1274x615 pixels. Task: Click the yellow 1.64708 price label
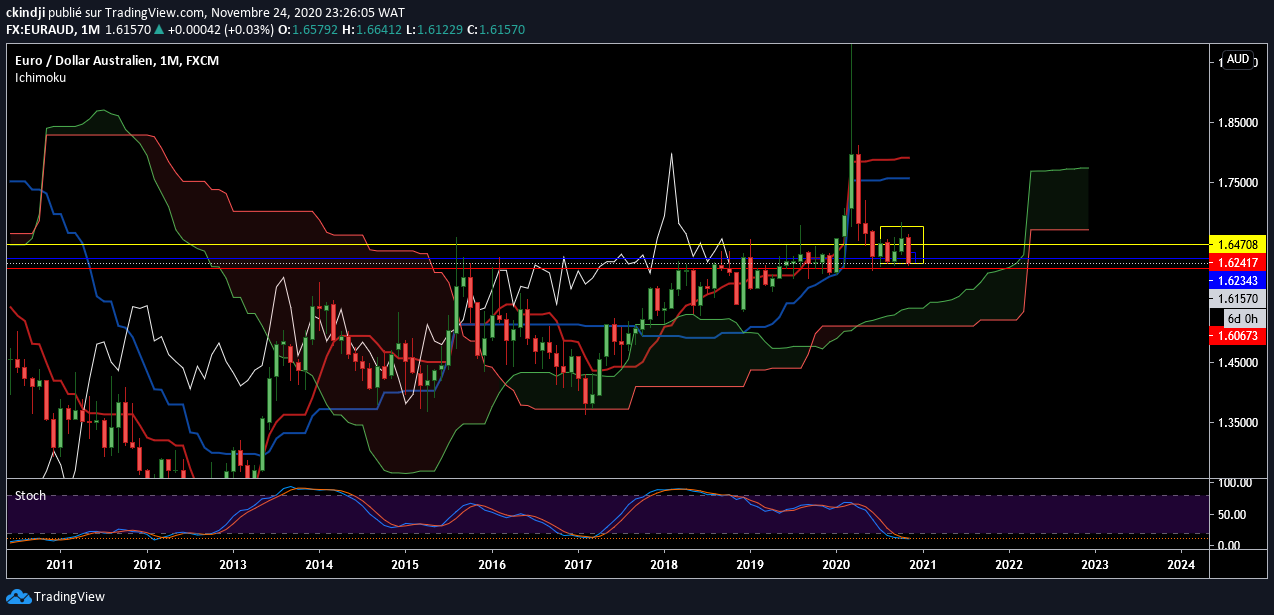(x=1238, y=244)
